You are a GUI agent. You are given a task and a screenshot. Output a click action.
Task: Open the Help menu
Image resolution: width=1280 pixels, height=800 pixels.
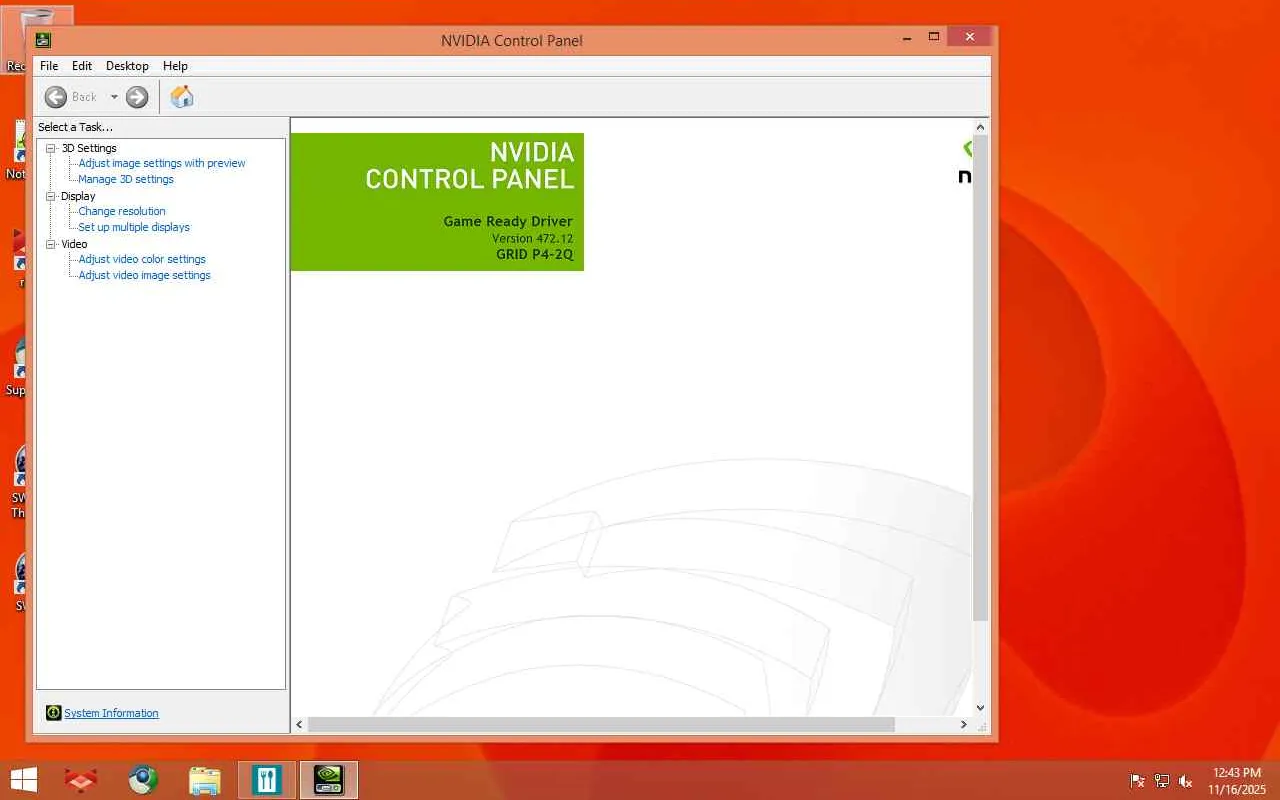click(x=175, y=66)
